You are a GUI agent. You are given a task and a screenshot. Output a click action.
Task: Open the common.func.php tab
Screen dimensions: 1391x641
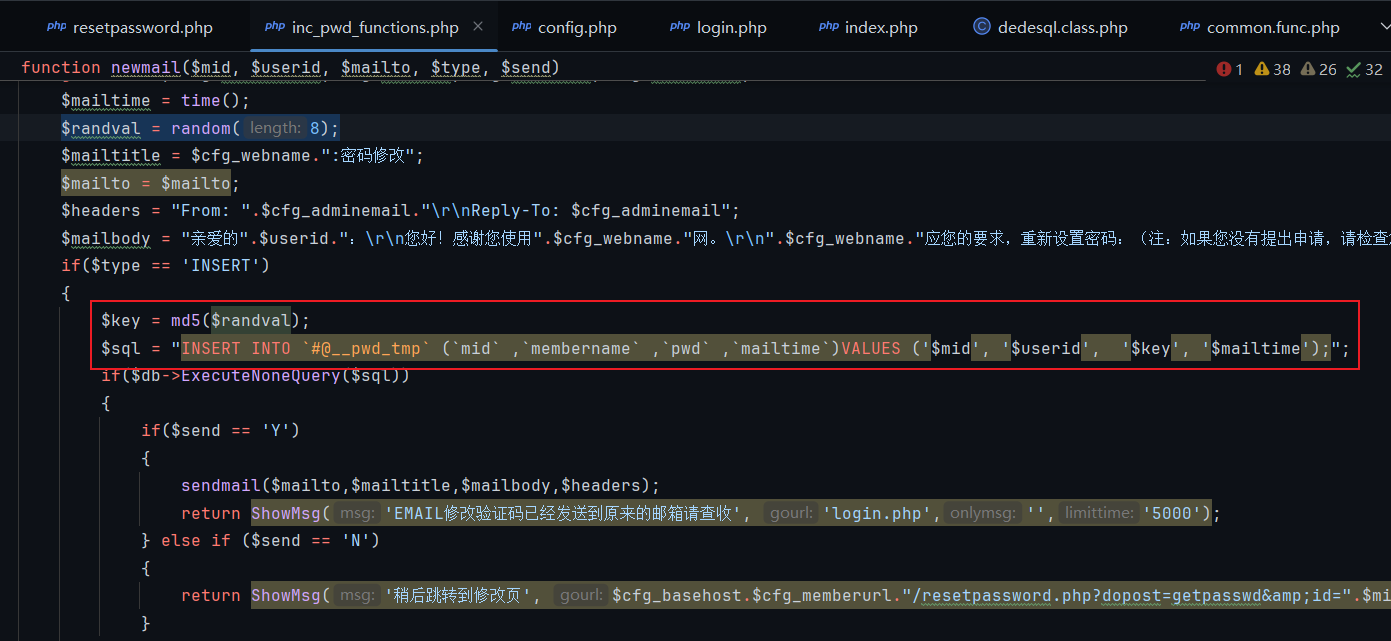click(x=1272, y=27)
